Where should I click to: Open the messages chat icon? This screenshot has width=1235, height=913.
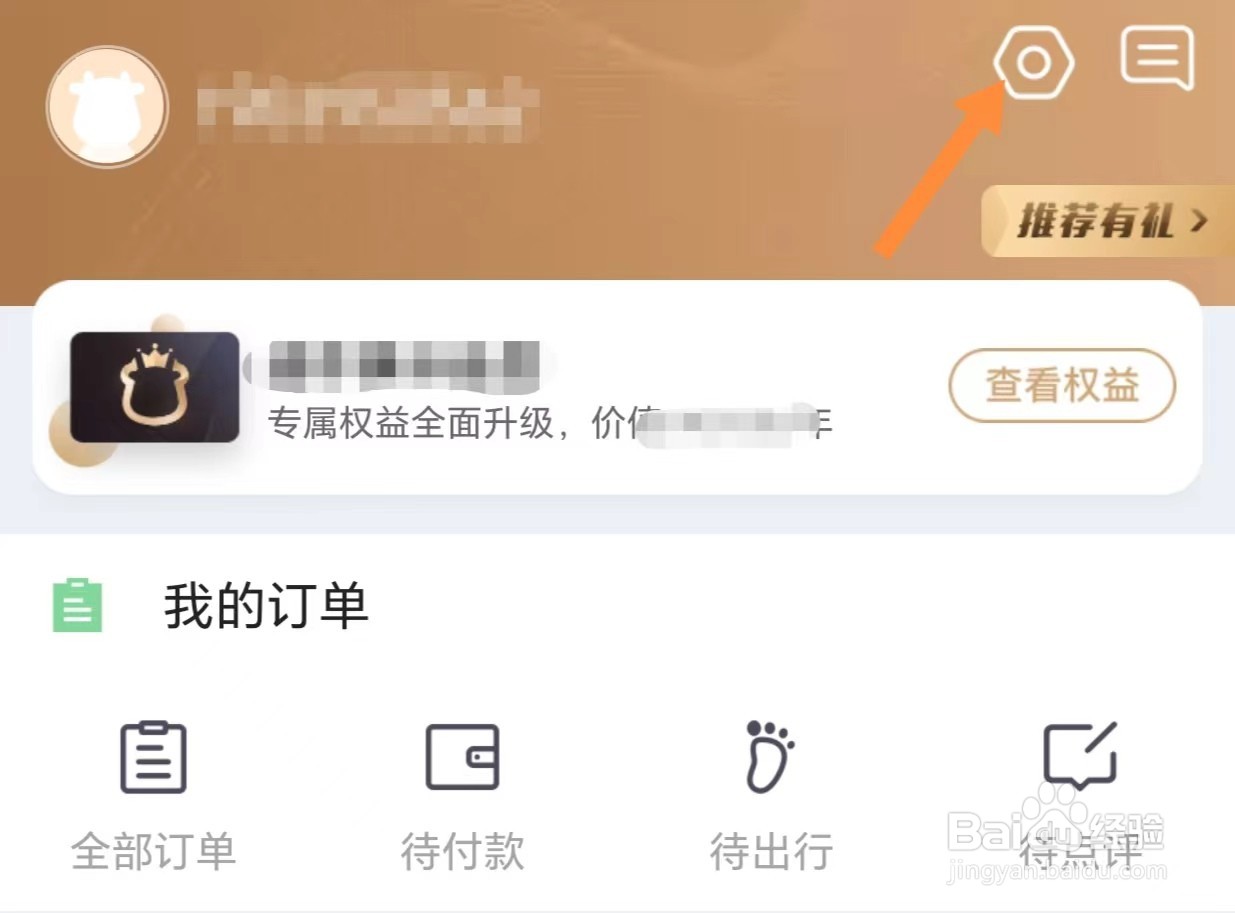coord(1158,58)
